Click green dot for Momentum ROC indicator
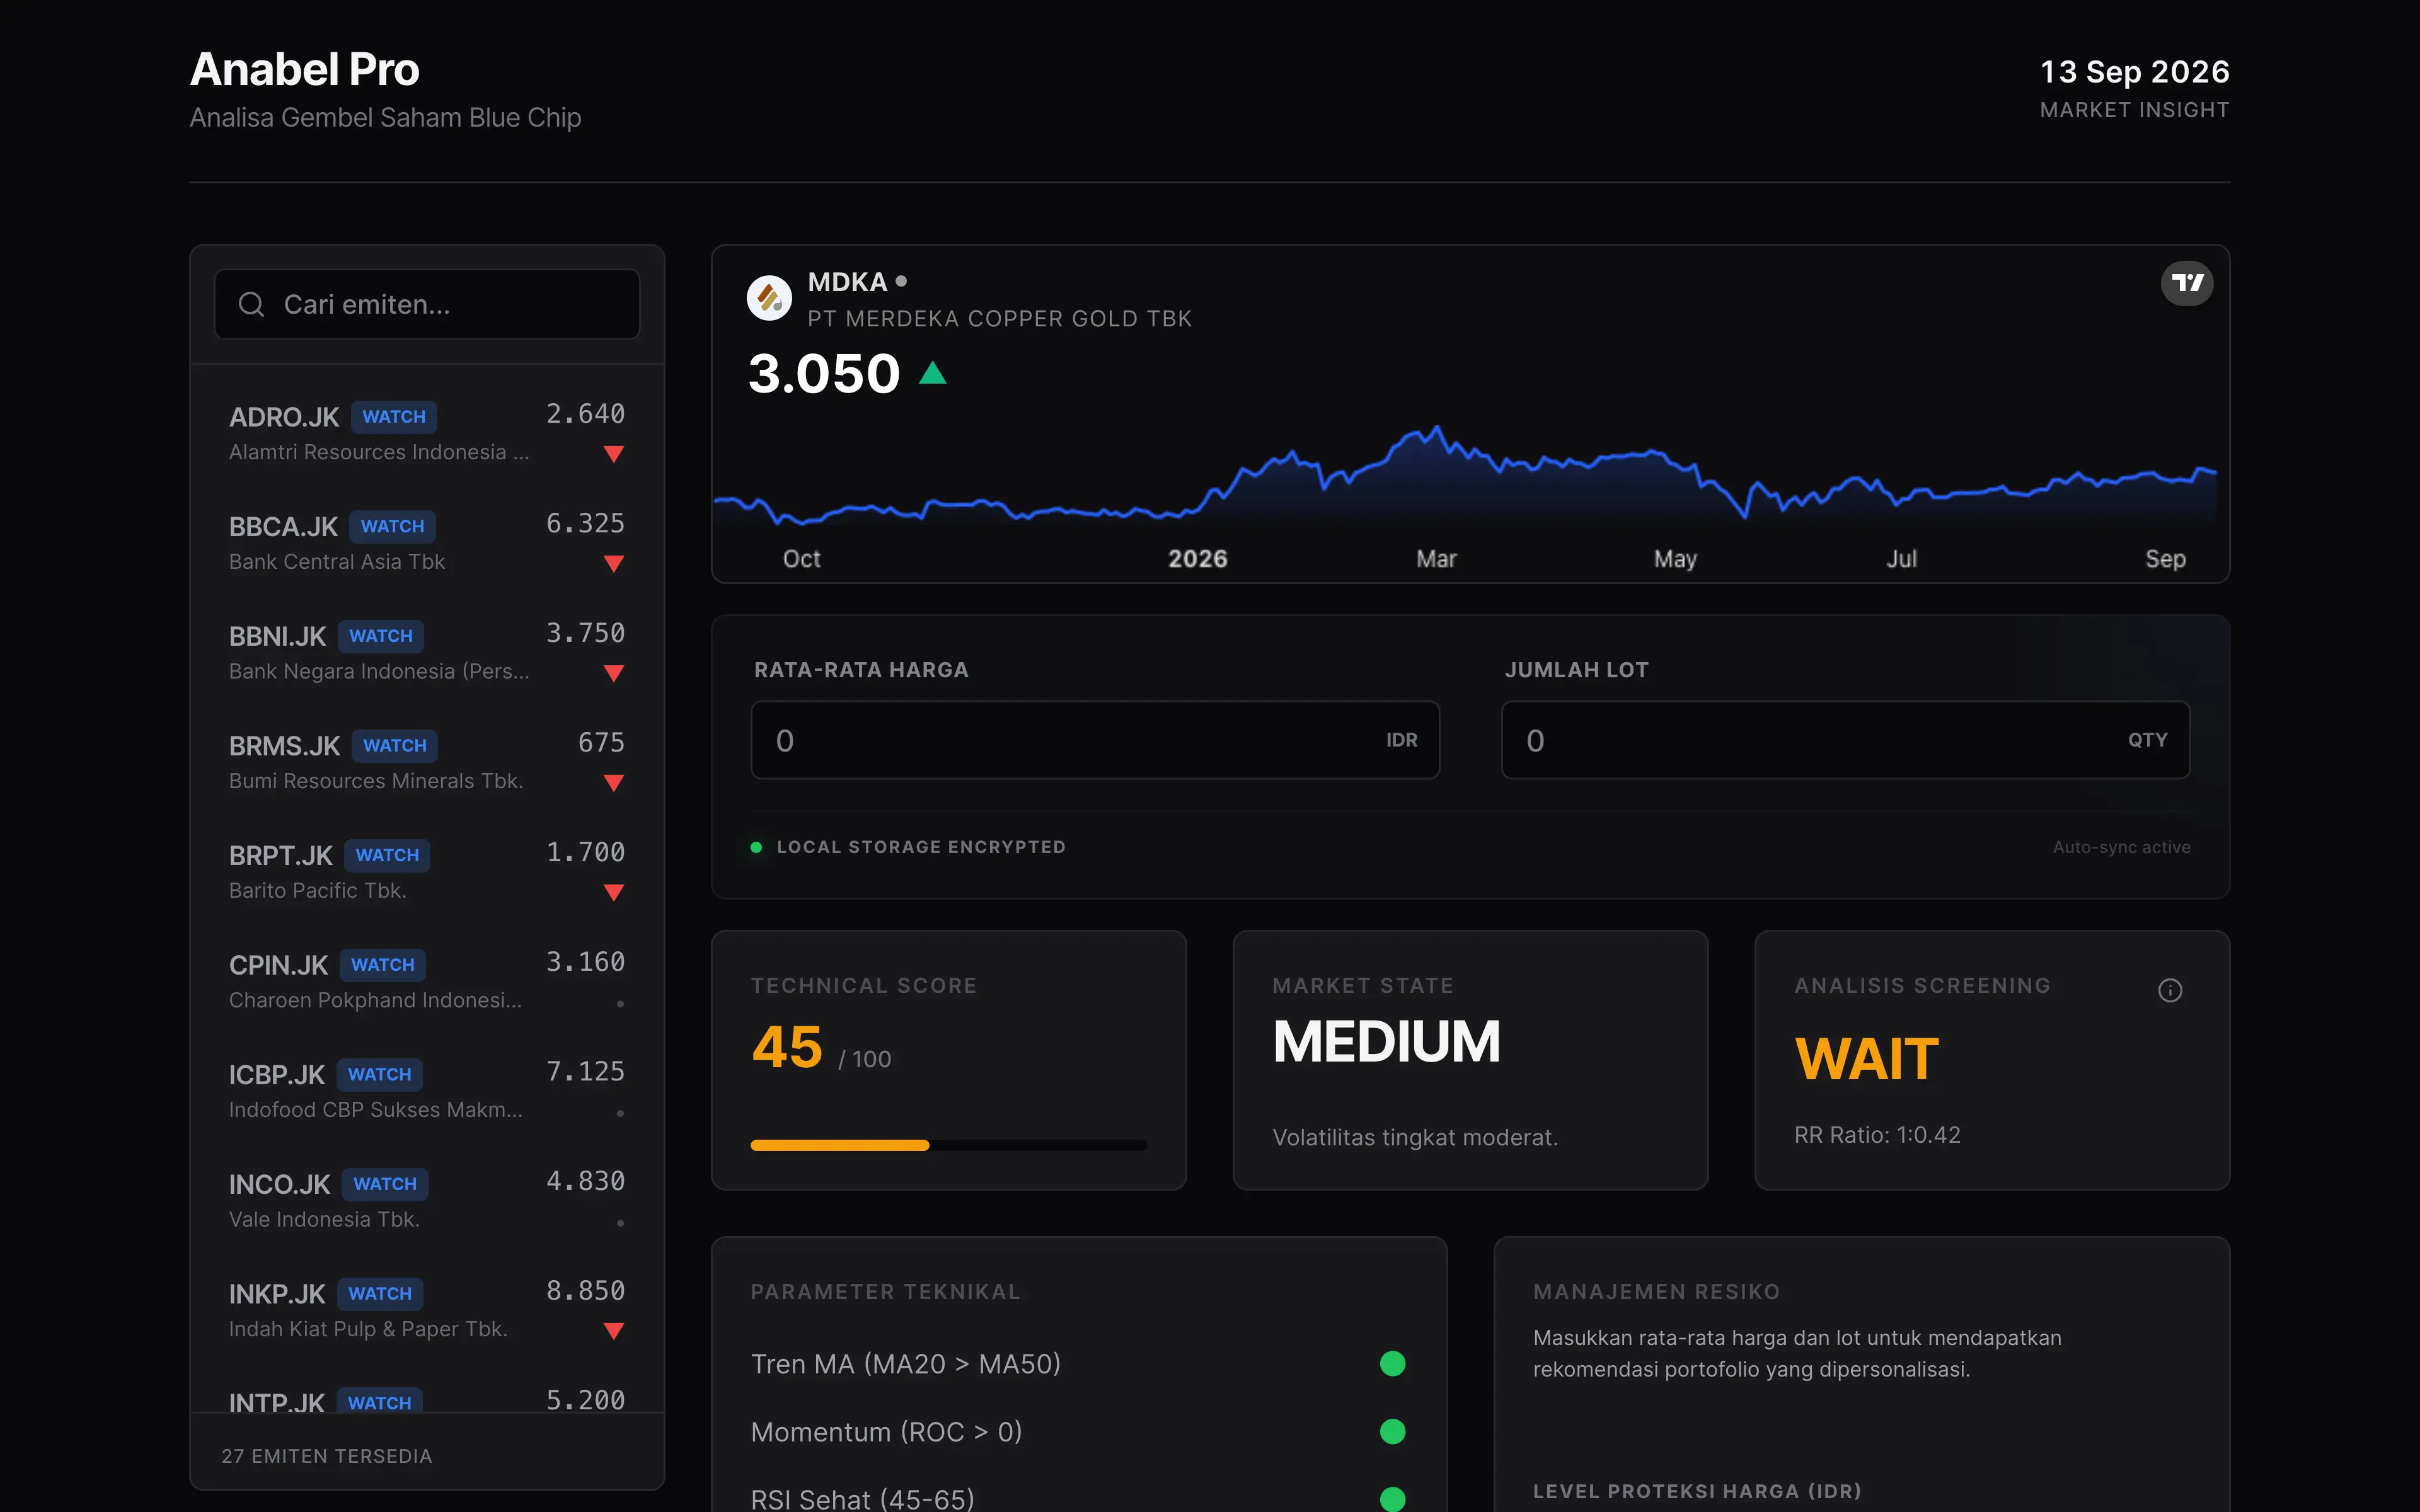 pyautogui.click(x=1392, y=1432)
